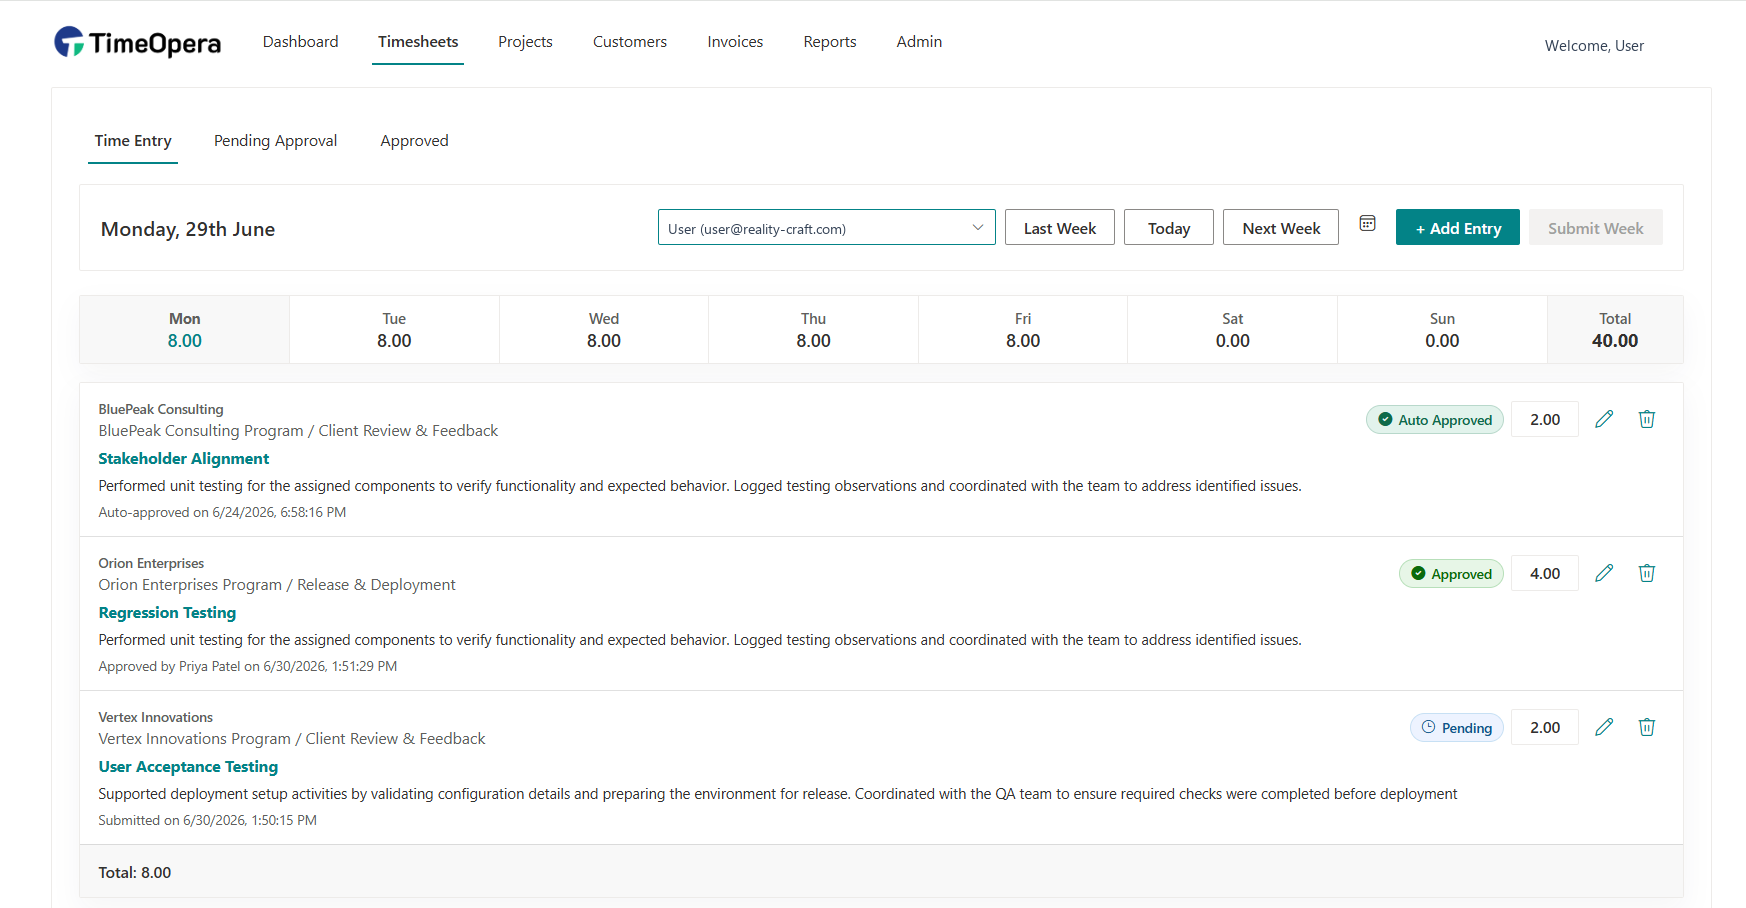The image size is (1746, 908).
Task: Navigate to Last Week
Action: pyautogui.click(x=1059, y=227)
